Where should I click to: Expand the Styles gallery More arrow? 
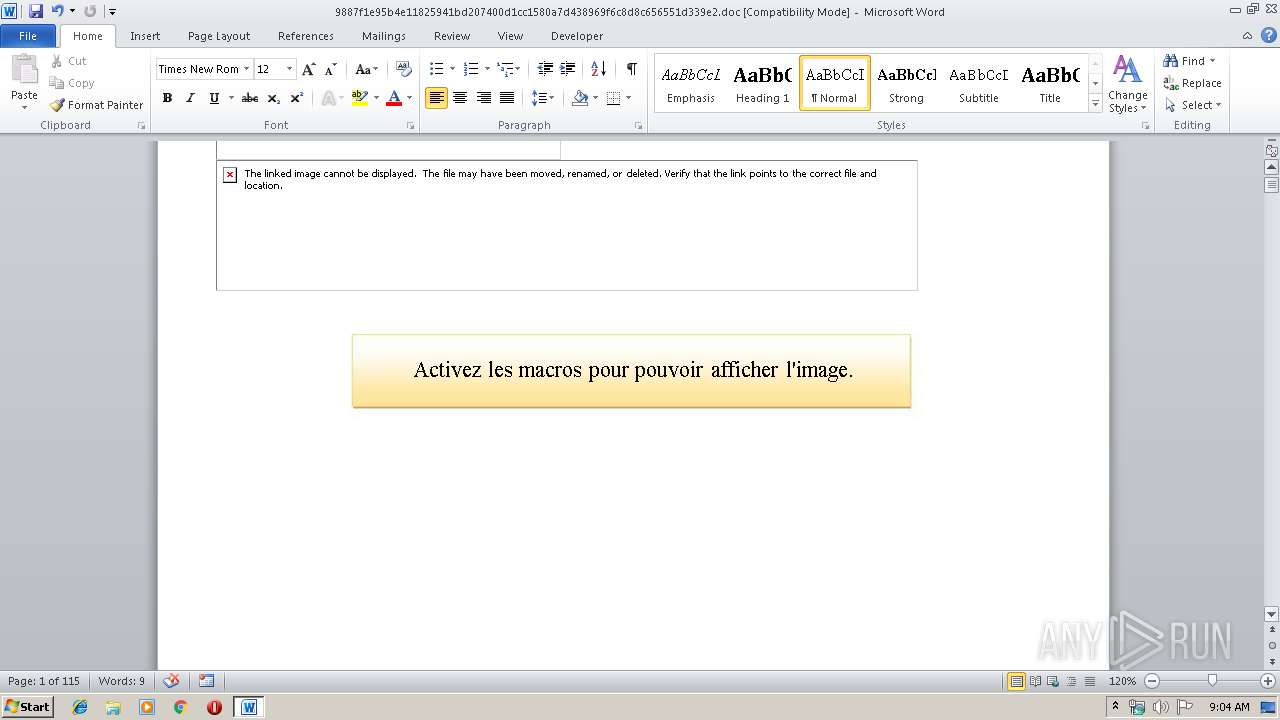click(x=1095, y=104)
